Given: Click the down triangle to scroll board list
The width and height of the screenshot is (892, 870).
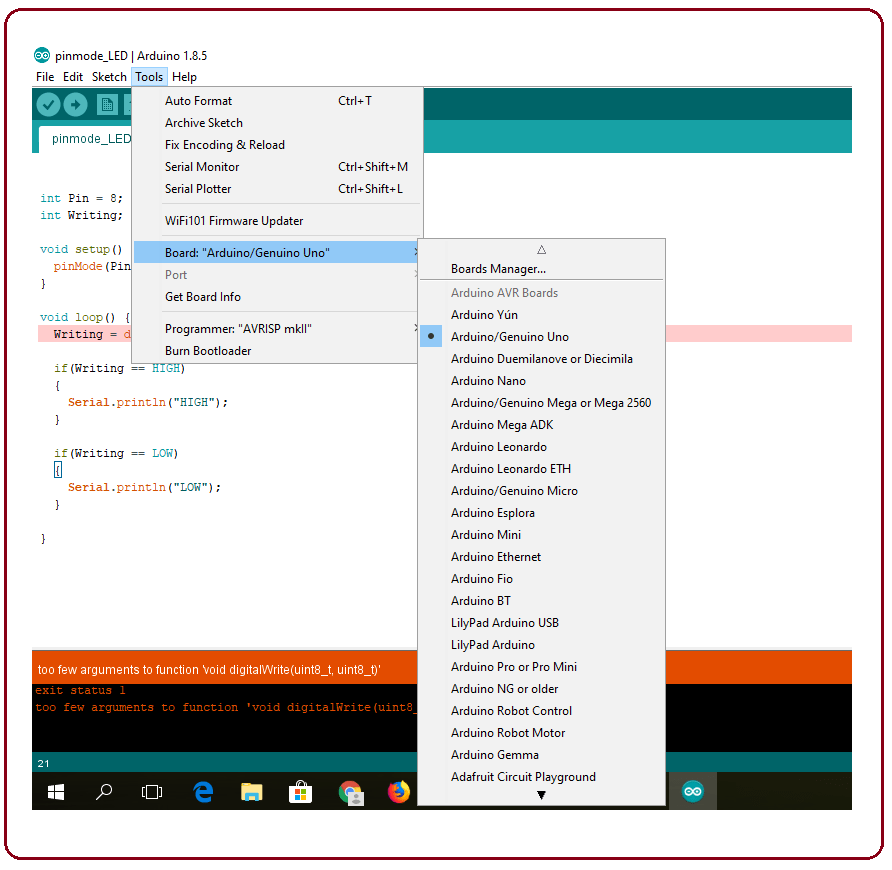Looking at the screenshot, I should [541, 793].
